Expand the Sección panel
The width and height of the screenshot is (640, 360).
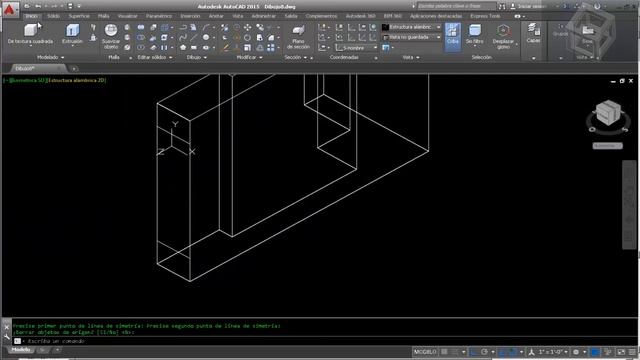click(x=296, y=58)
